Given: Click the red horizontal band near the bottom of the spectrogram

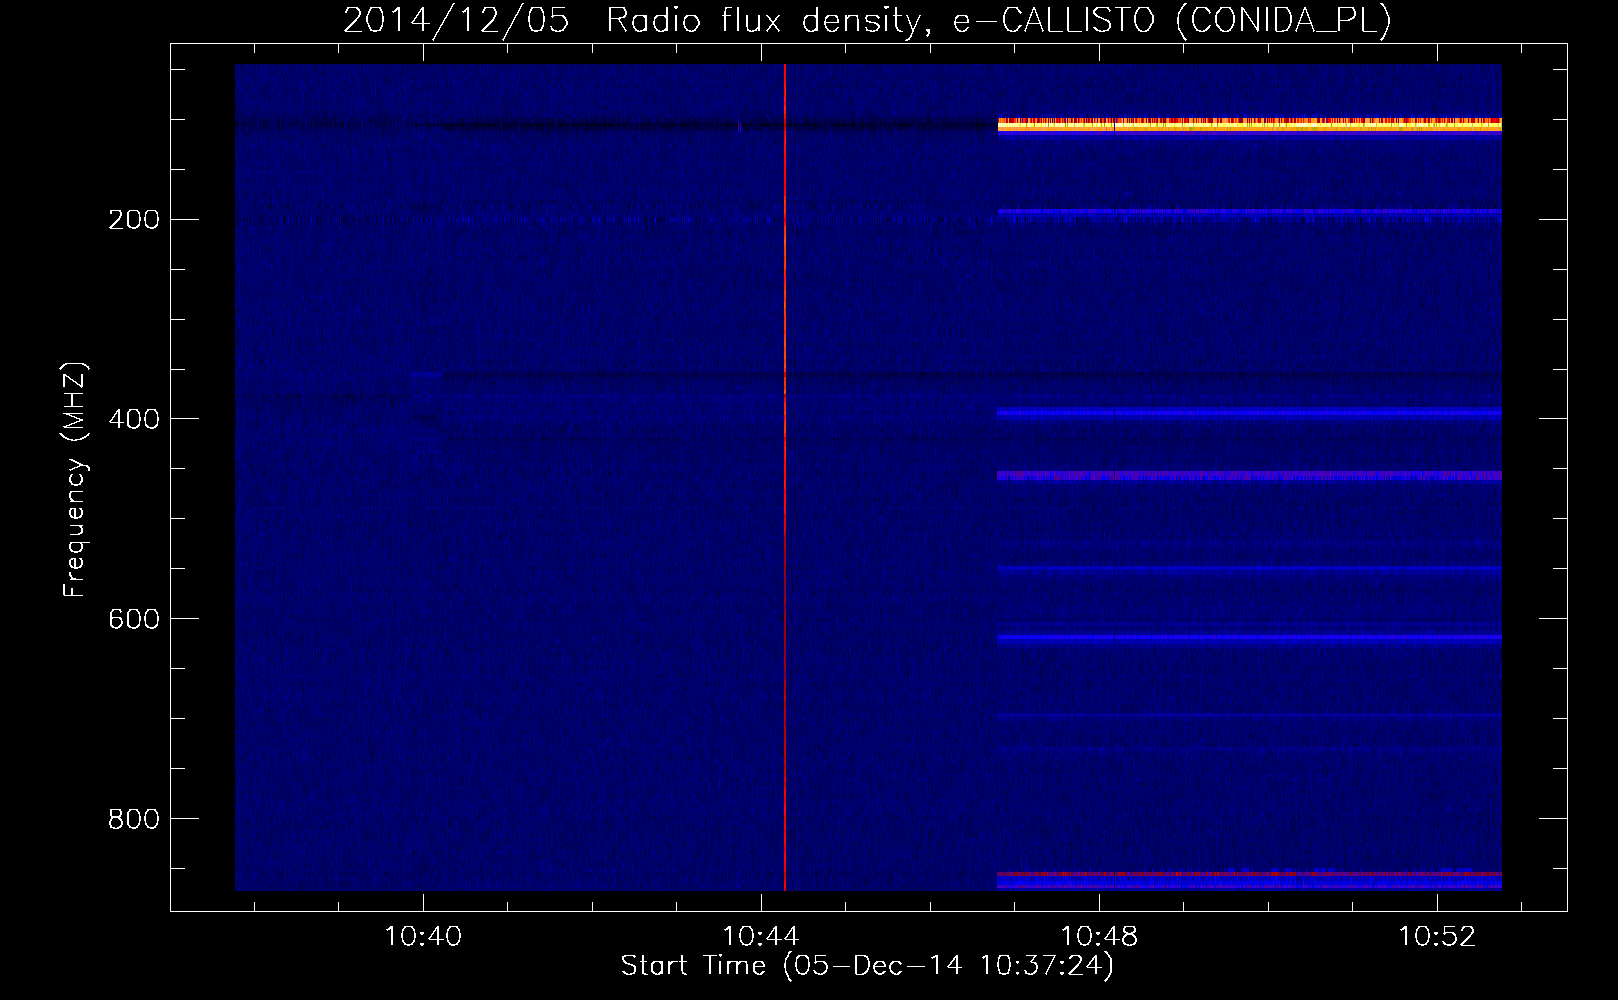Looking at the screenshot, I should [1250, 874].
